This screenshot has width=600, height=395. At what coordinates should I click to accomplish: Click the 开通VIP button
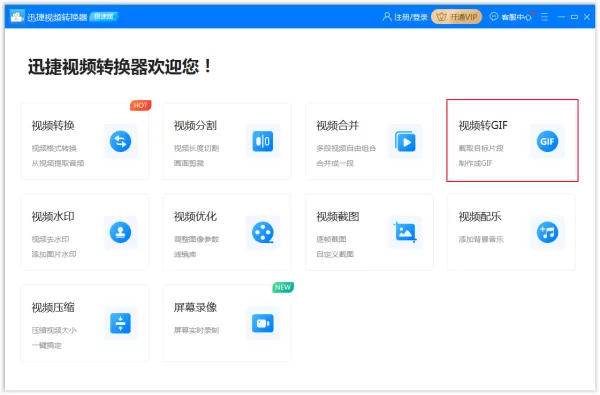457,17
